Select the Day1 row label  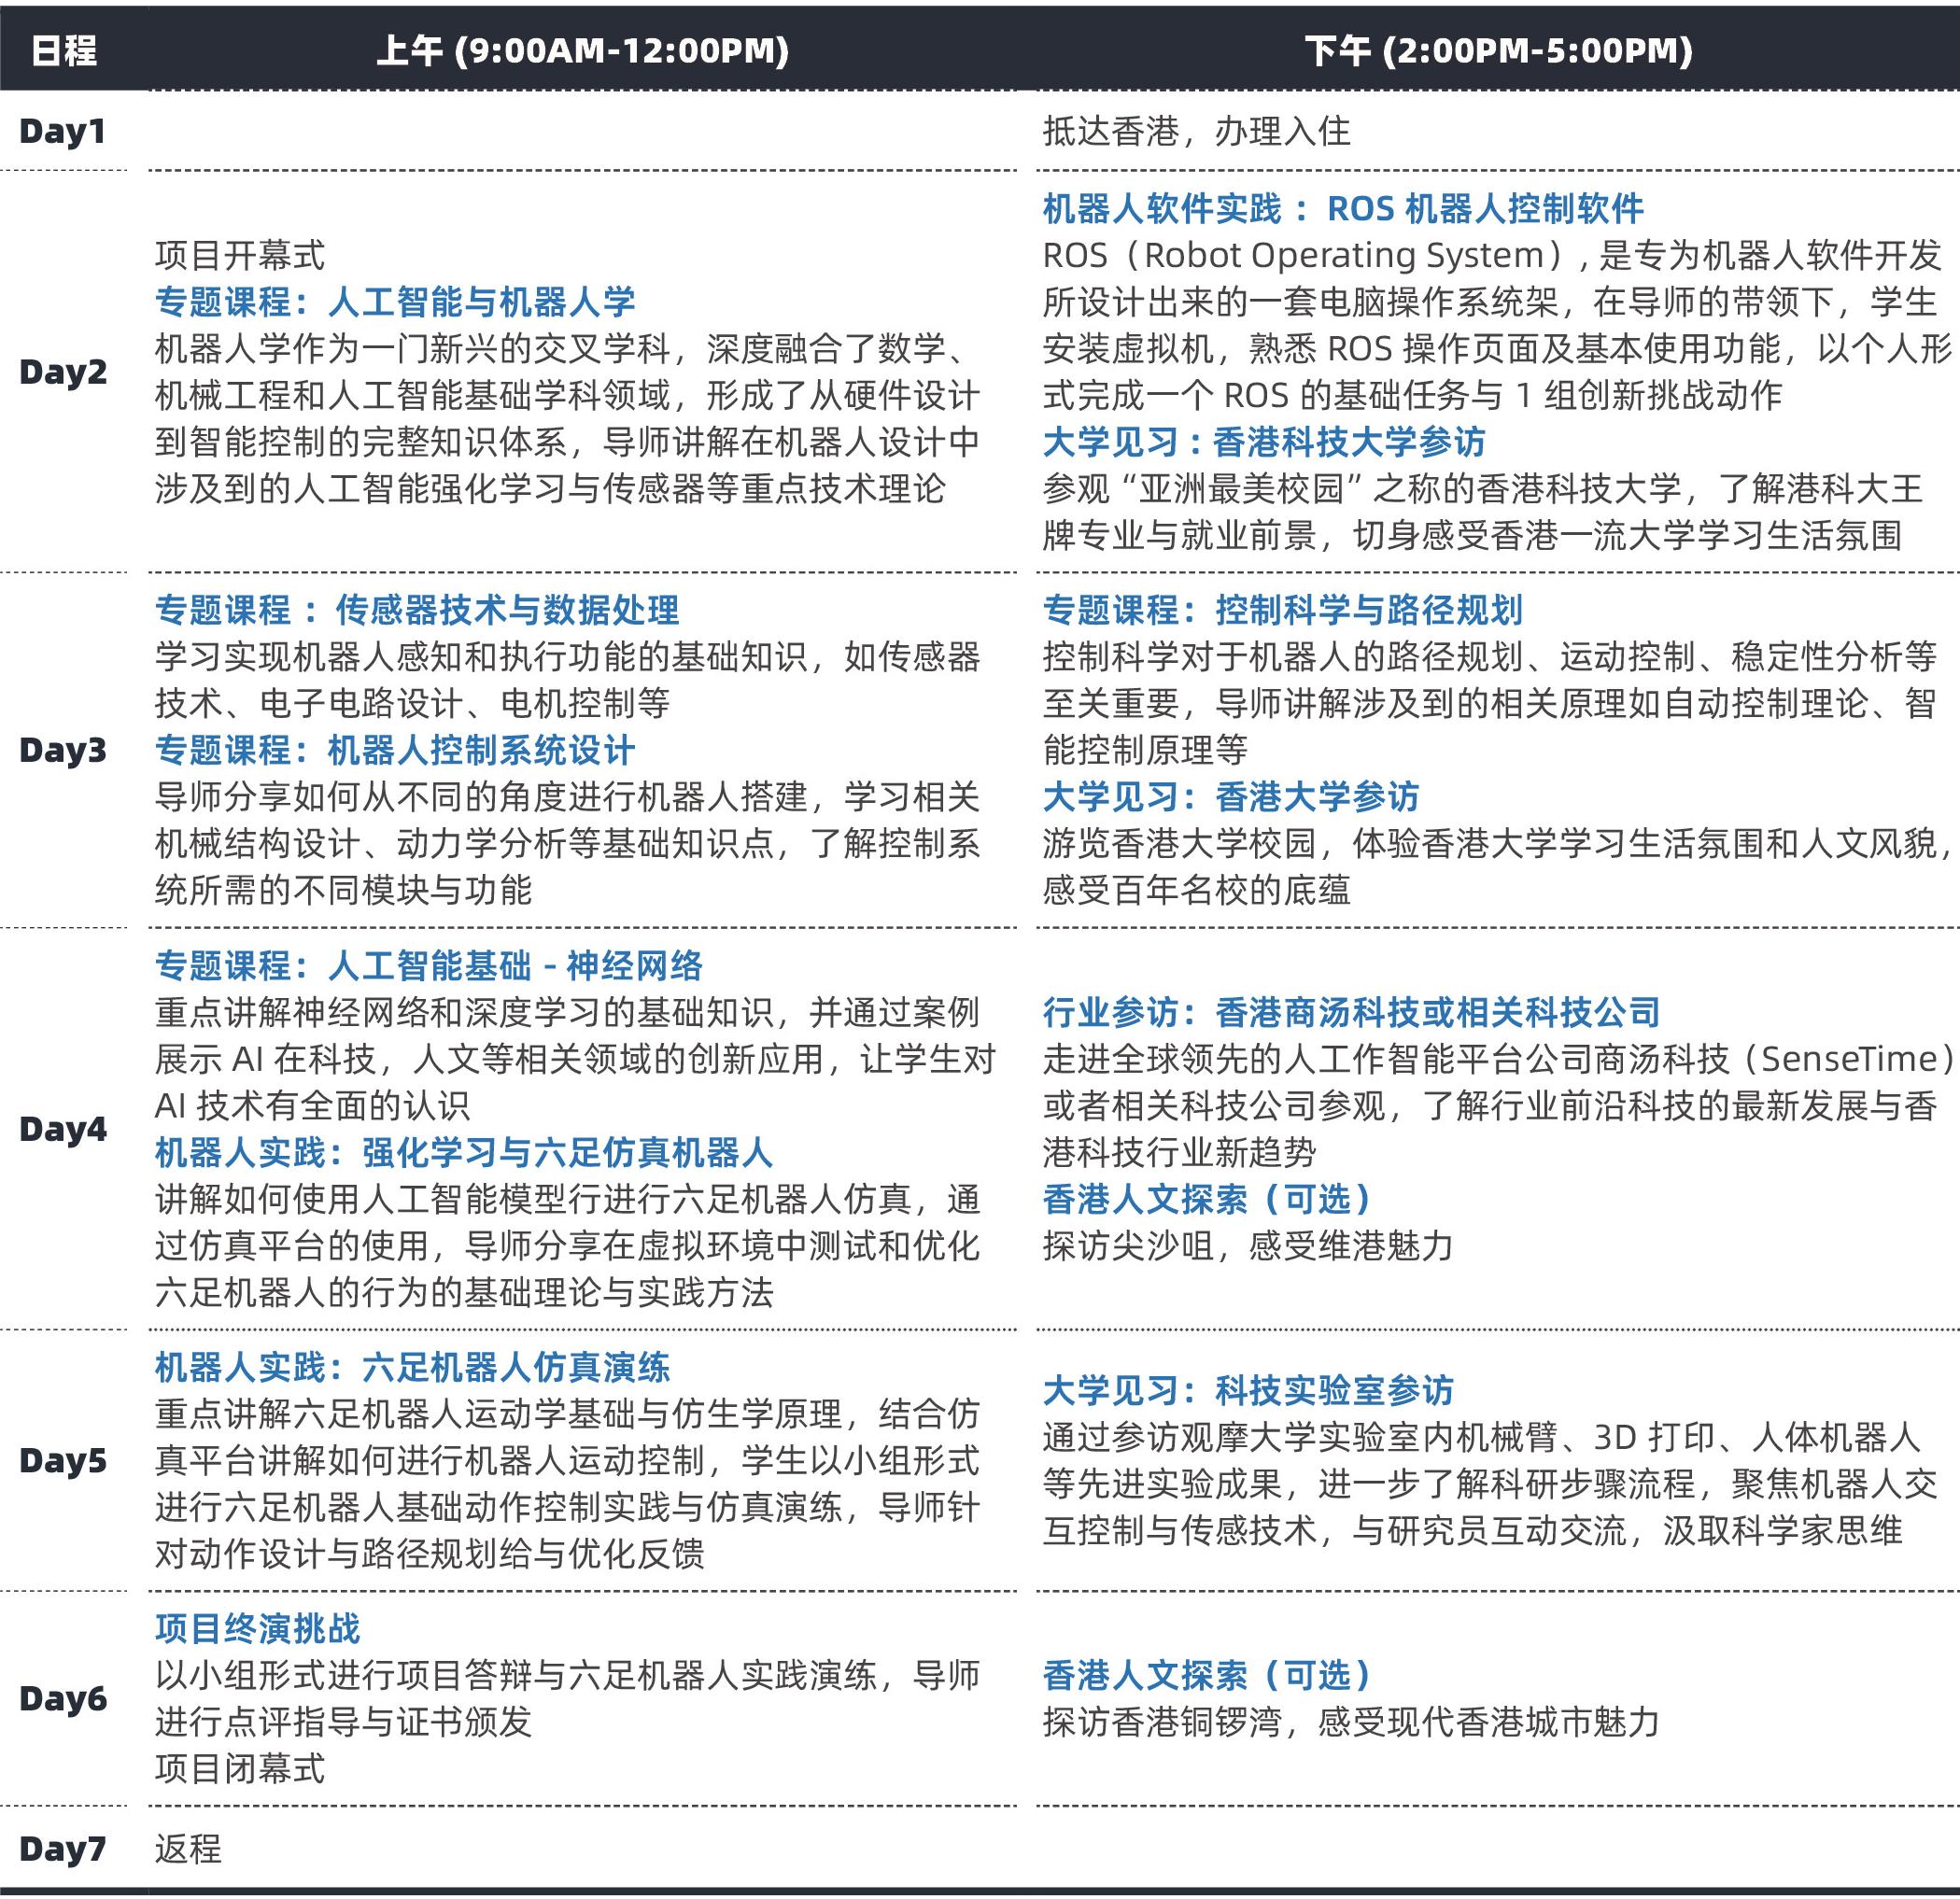(62, 131)
